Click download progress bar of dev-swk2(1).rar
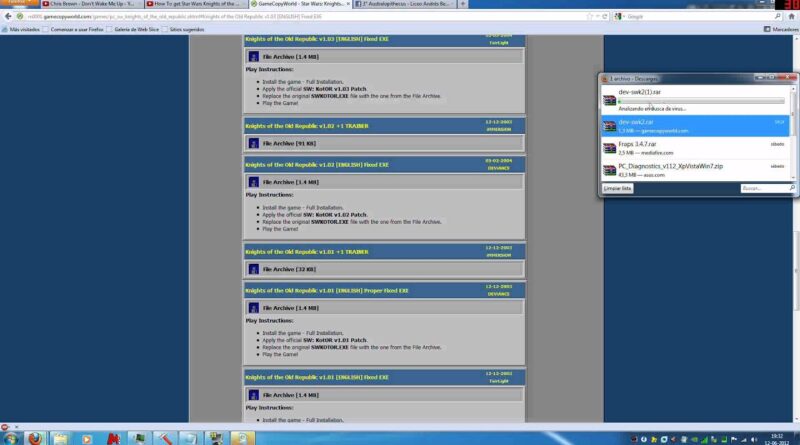 (x=701, y=101)
